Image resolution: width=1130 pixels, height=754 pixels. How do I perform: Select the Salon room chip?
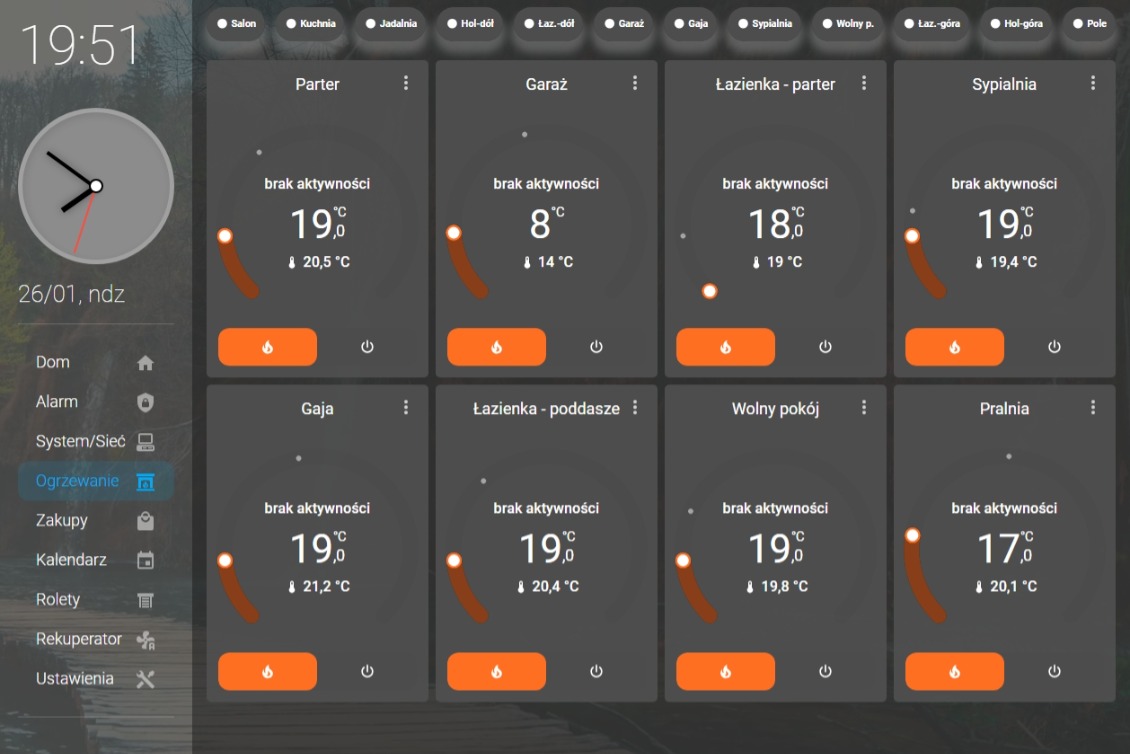237,24
